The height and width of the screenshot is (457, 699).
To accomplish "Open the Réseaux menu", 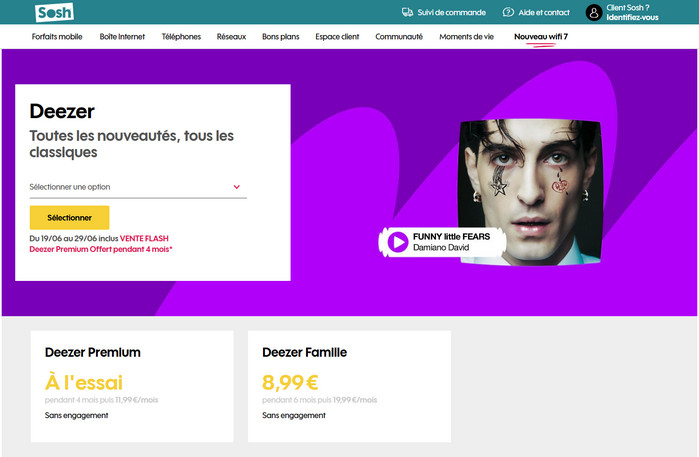I will coord(231,37).
